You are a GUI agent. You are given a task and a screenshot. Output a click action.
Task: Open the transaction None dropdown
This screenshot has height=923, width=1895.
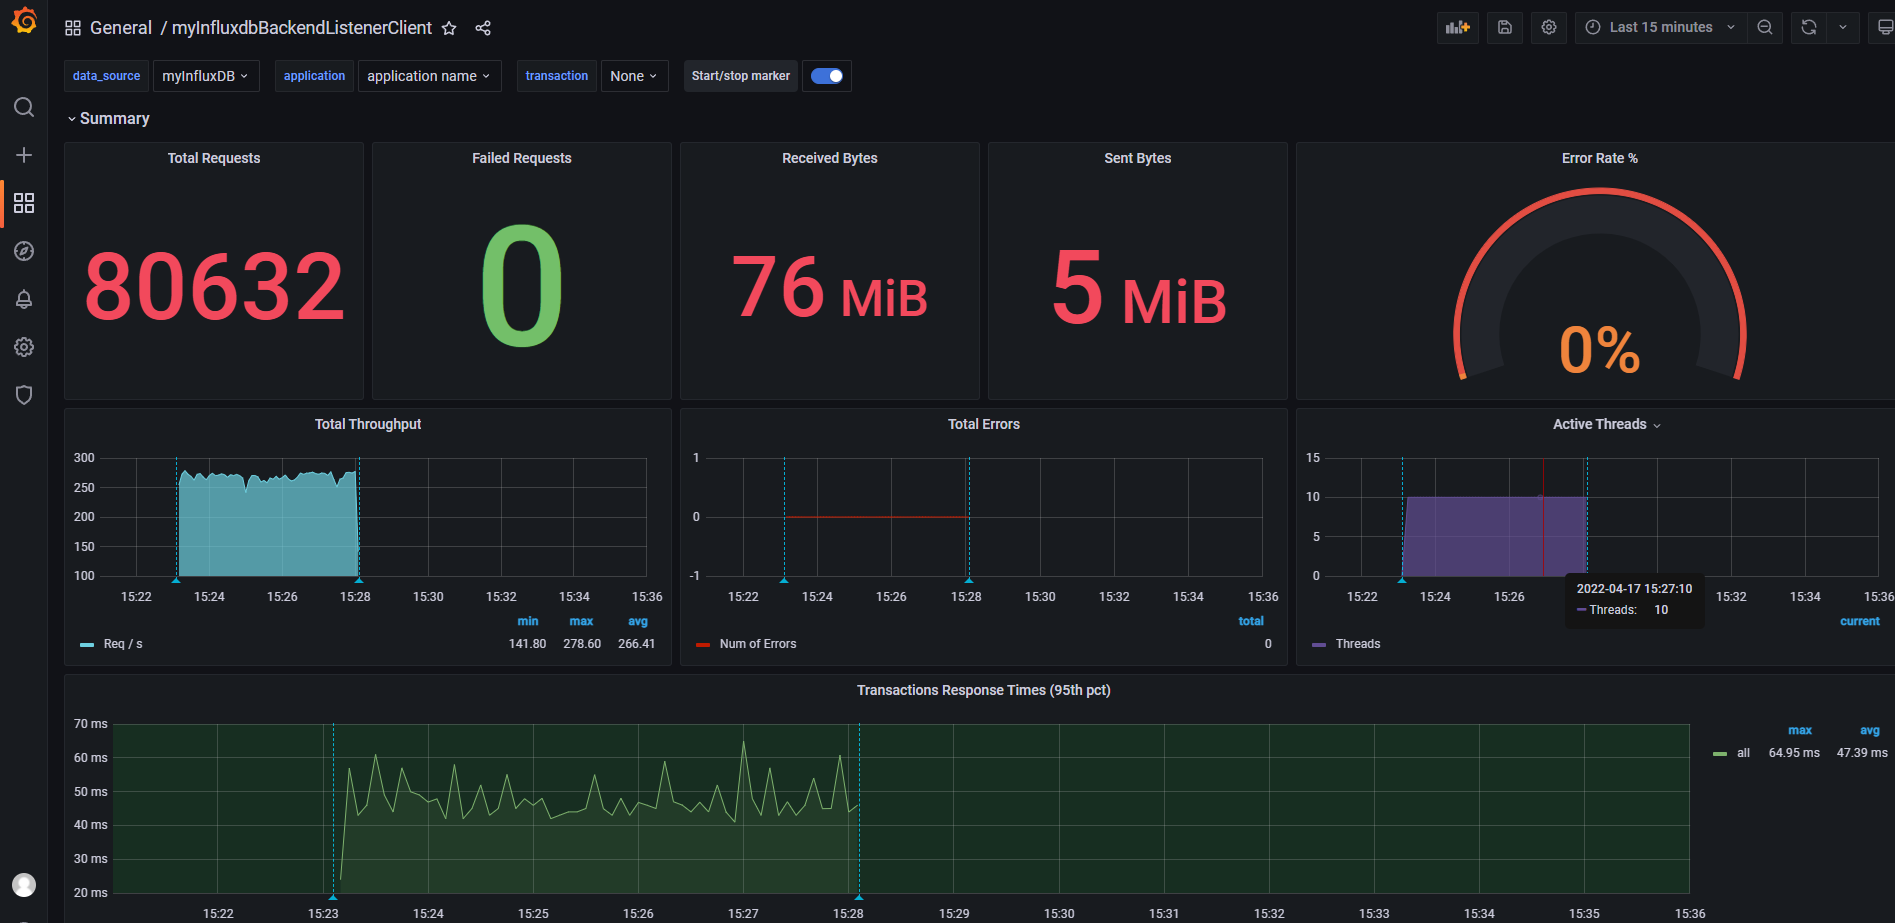point(634,76)
